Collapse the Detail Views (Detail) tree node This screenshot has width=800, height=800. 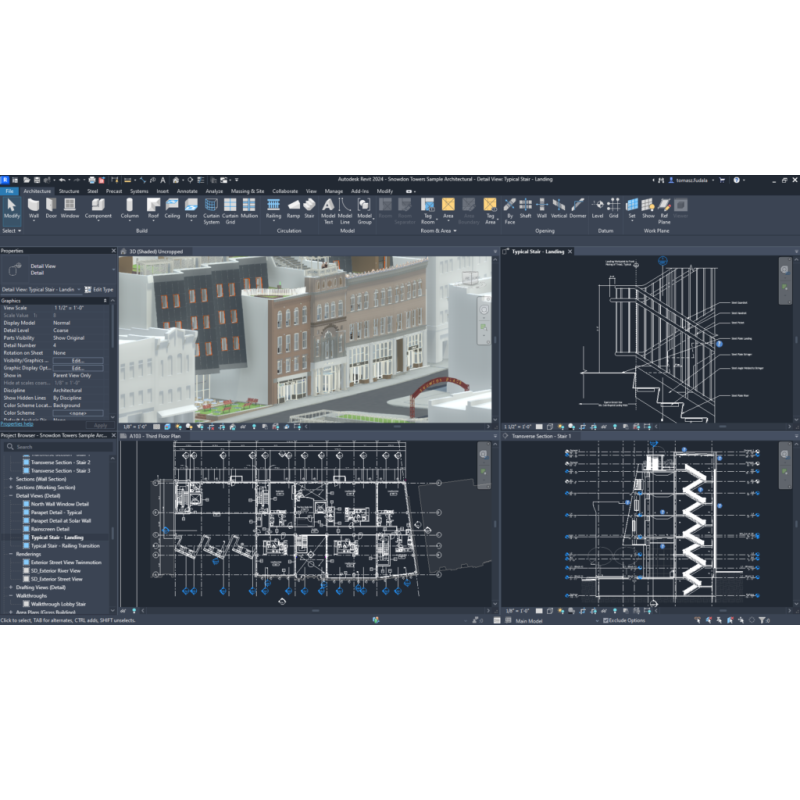(x=11, y=495)
